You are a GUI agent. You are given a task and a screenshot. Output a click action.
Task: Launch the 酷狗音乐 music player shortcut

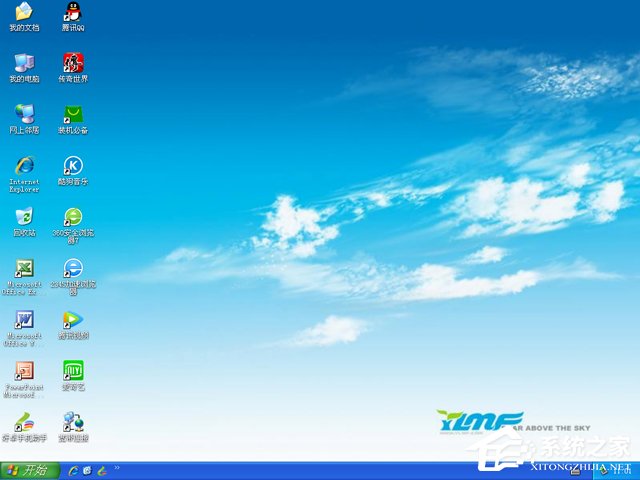pos(73,166)
